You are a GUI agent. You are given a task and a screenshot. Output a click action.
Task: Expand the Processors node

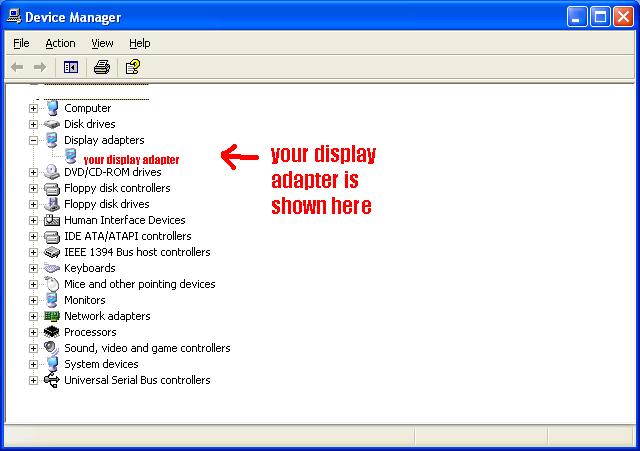[x=33, y=332]
